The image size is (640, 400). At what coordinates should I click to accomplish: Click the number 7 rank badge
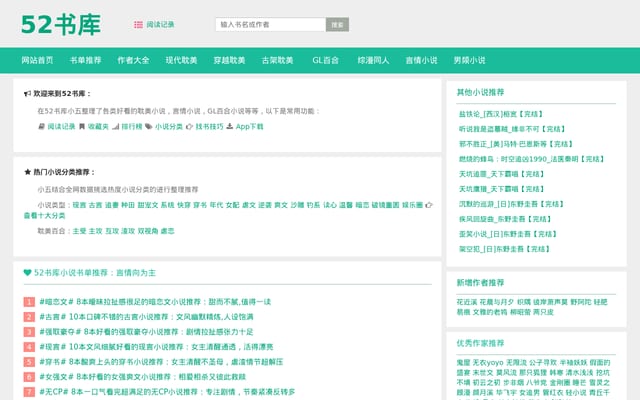(29, 392)
